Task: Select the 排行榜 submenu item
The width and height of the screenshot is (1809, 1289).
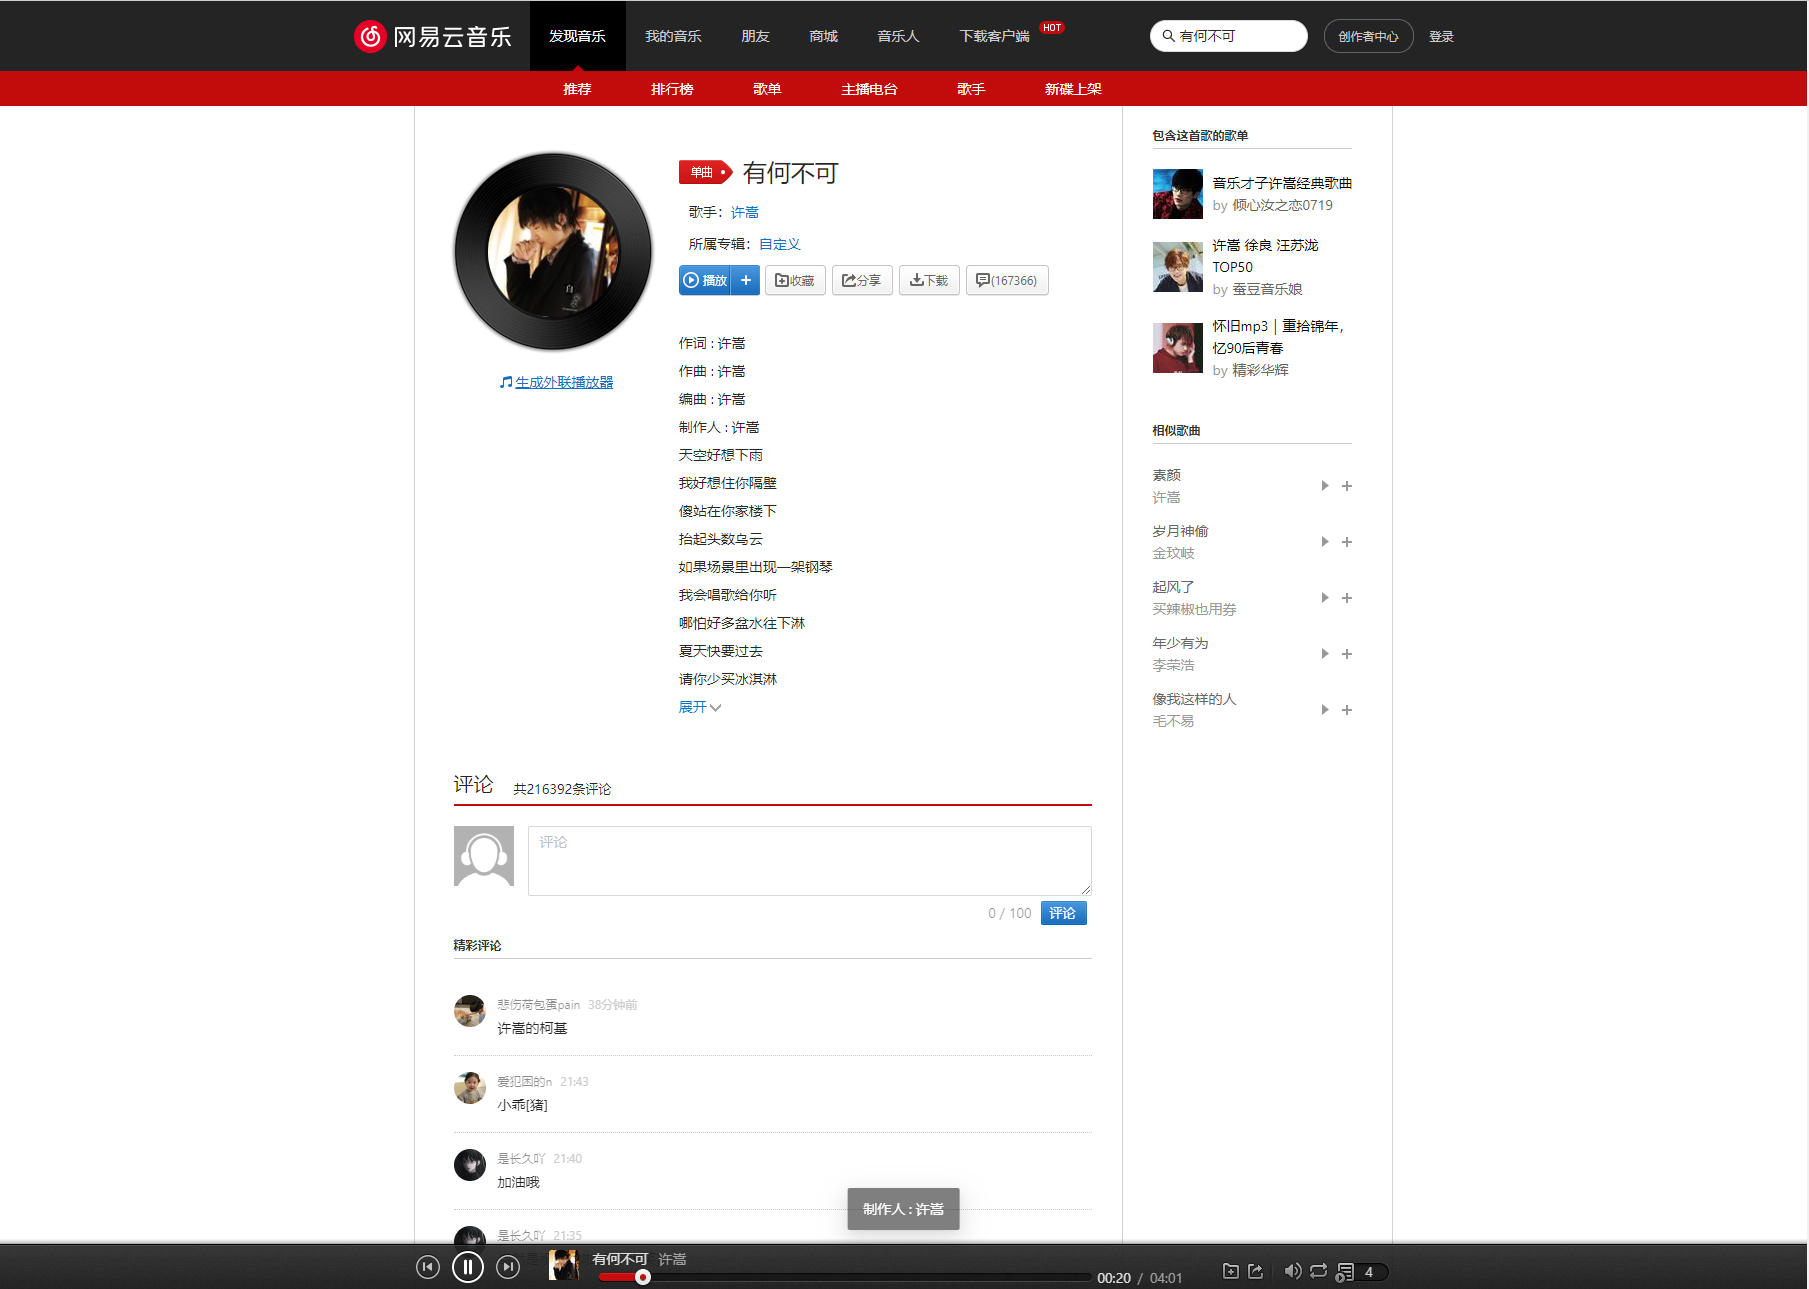Action: pos(672,89)
